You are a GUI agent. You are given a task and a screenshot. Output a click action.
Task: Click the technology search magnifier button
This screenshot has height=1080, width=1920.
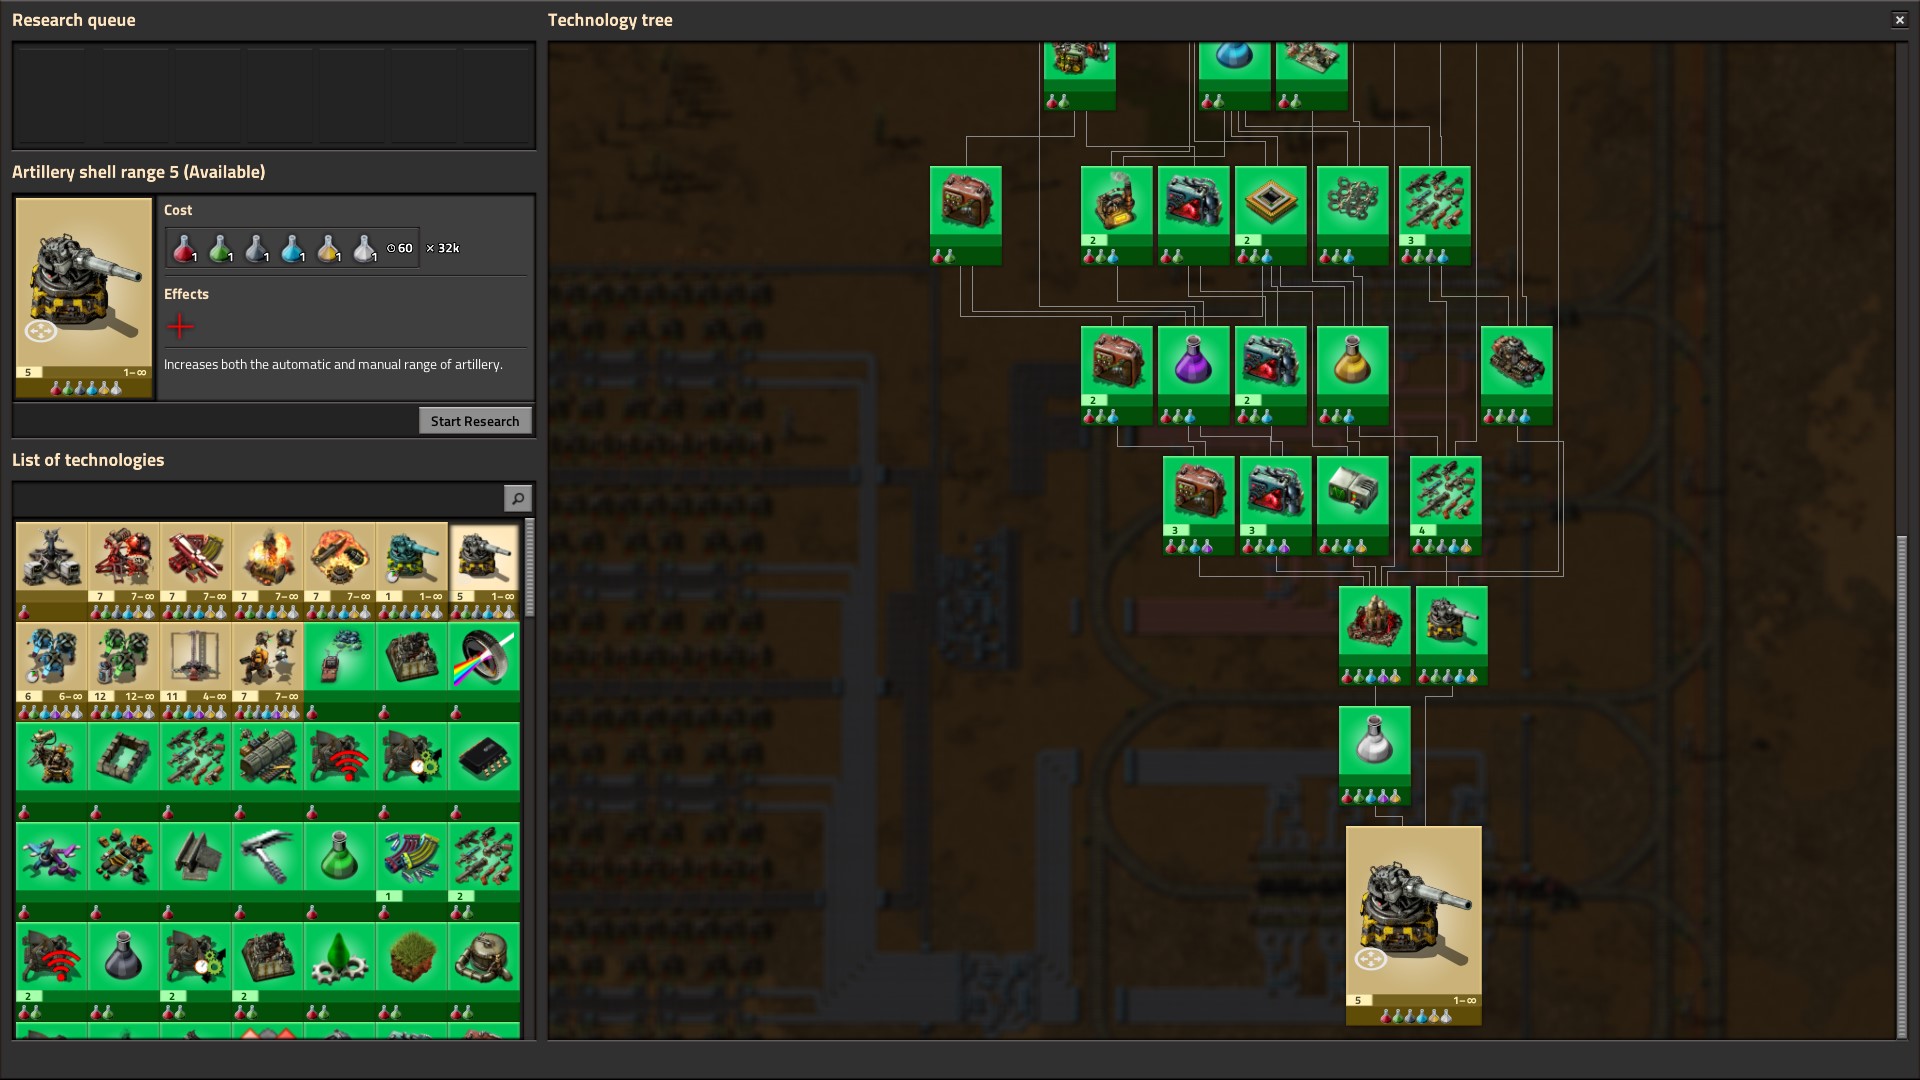(517, 498)
